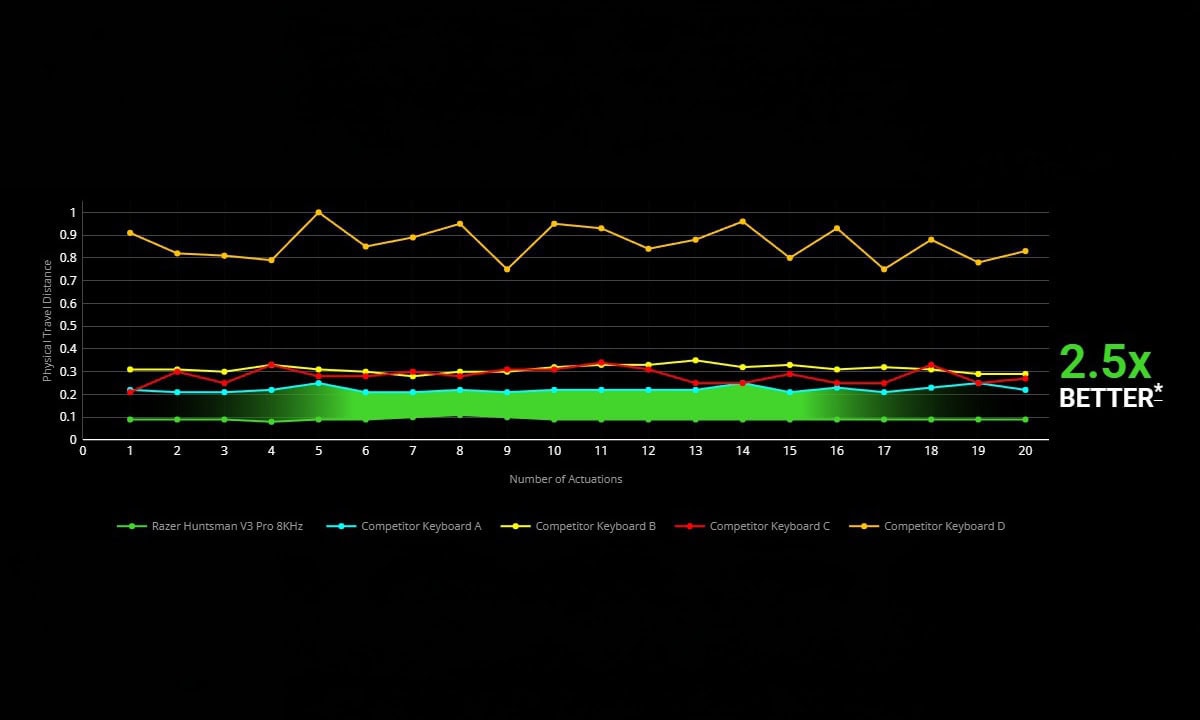Click the 2.5x BETTER callout text
This screenshot has width=1200, height=720.
click(x=1110, y=376)
